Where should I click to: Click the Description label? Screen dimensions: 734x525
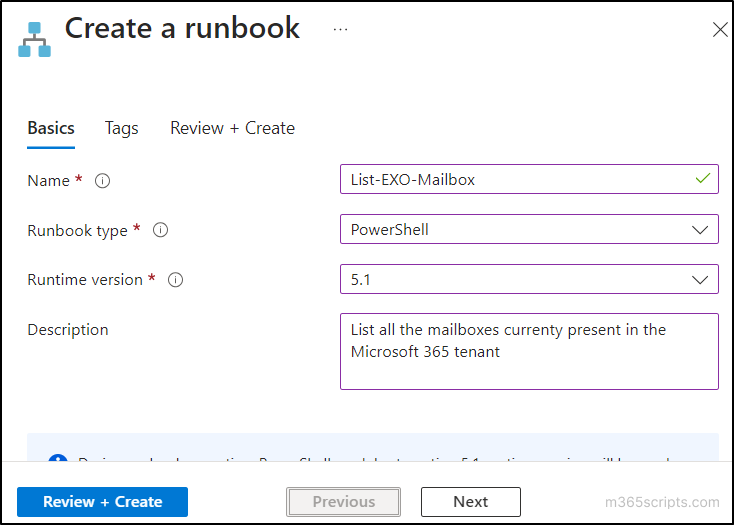[68, 330]
